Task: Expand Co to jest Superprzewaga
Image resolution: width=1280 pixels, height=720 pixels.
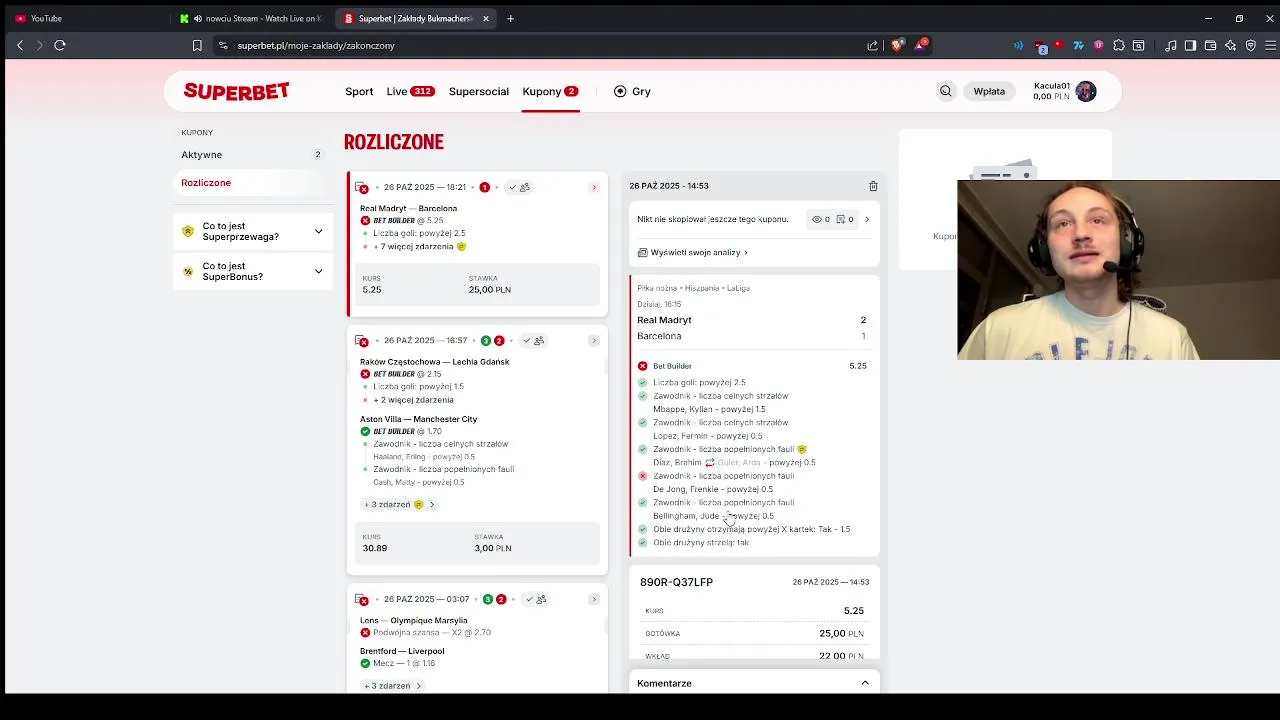Action: click(253, 231)
